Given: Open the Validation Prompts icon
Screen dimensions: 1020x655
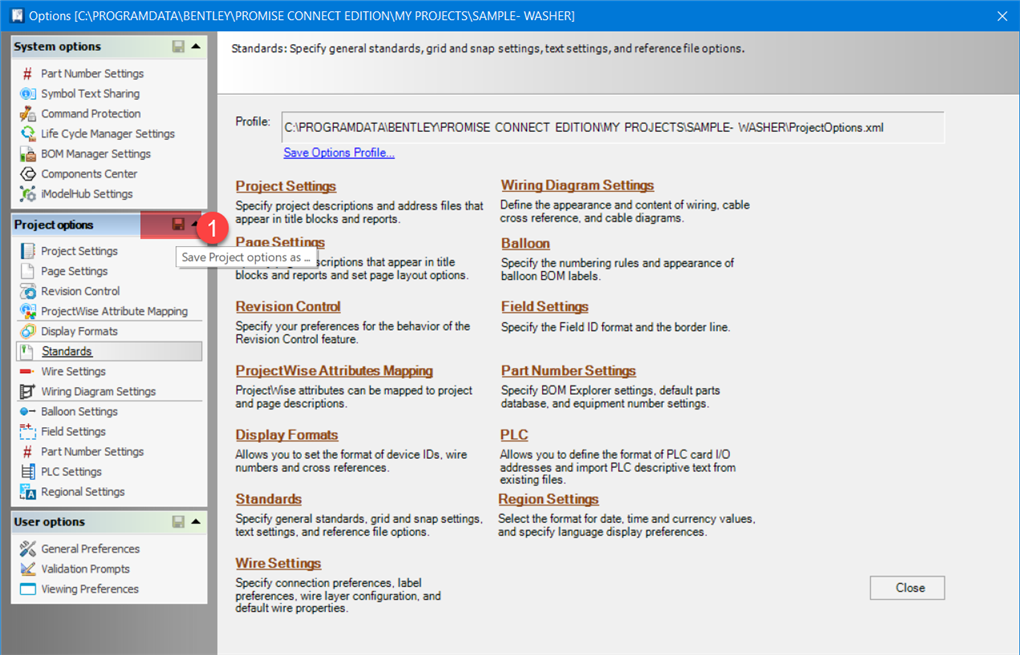Looking at the screenshot, I should pyautogui.click(x=27, y=569).
